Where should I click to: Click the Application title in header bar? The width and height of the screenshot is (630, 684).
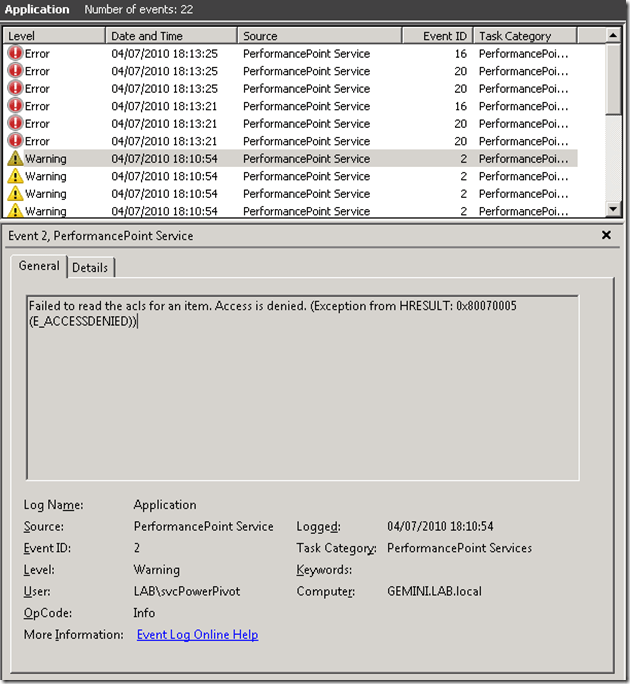pyautogui.click(x=37, y=9)
